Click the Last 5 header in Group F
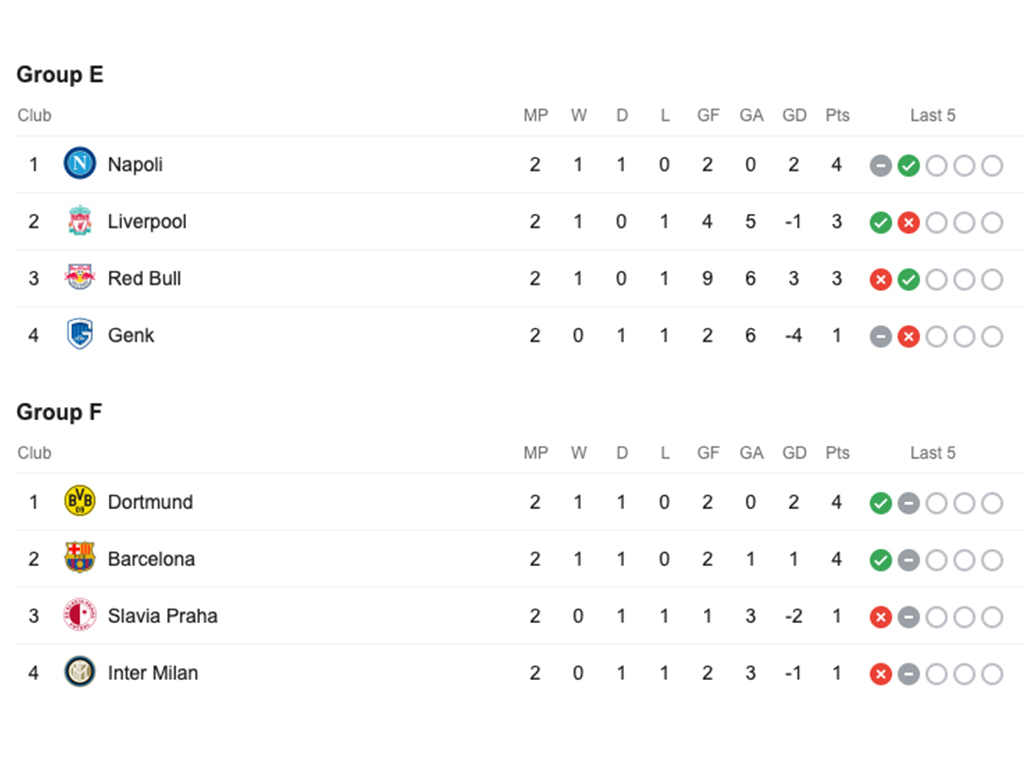The image size is (1024, 768). pos(933,453)
